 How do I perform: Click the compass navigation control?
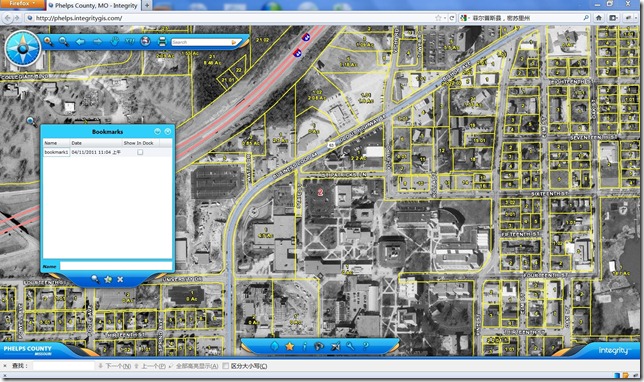click(x=23, y=49)
